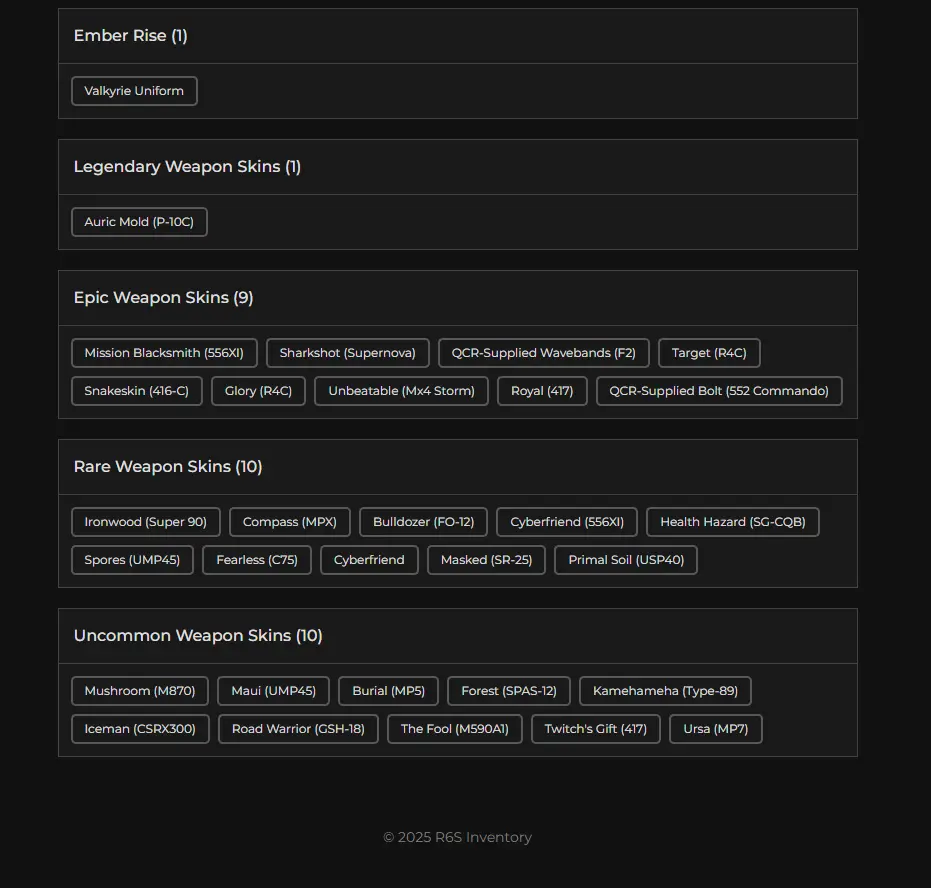Select the Auric Mold (P-10C) skin
Image resolution: width=931 pixels, height=888 pixels.
[x=139, y=222]
